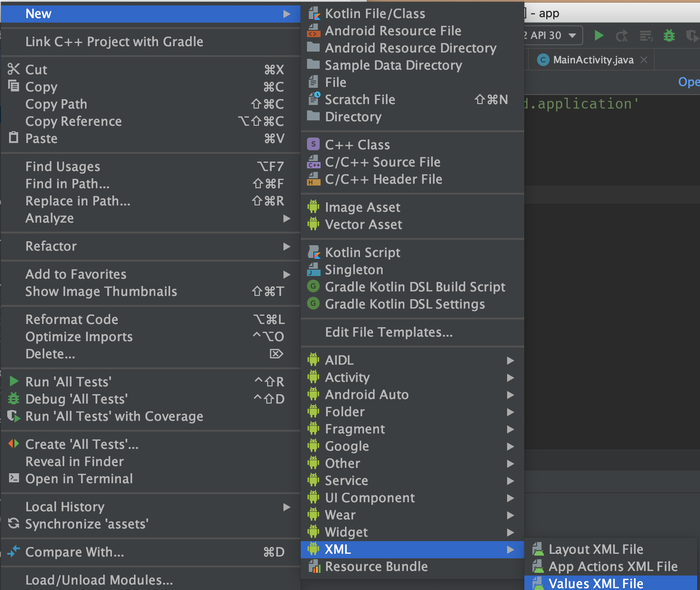This screenshot has height=590, width=700.
Task: Select the Image Asset option
Action: [x=362, y=207]
